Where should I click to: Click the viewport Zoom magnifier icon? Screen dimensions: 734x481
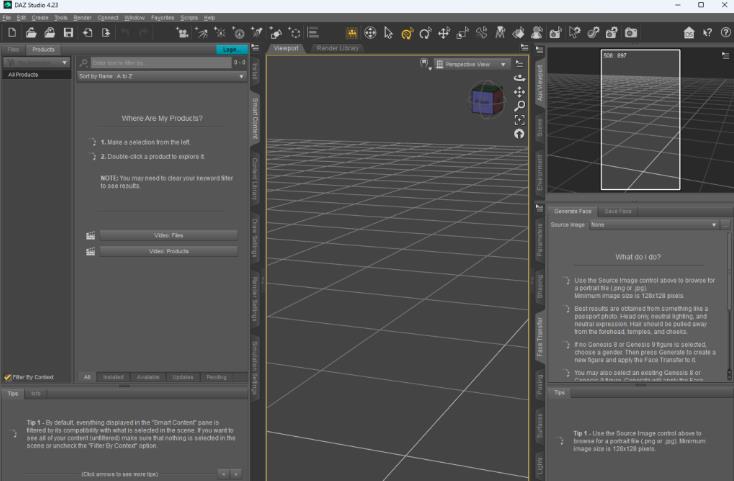pyautogui.click(x=519, y=106)
